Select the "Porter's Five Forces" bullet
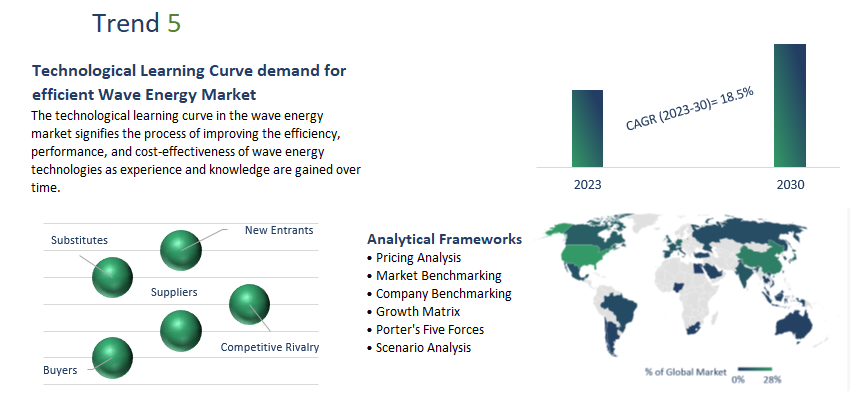Viewport: 865px width, 405px height. click(425, 329)
